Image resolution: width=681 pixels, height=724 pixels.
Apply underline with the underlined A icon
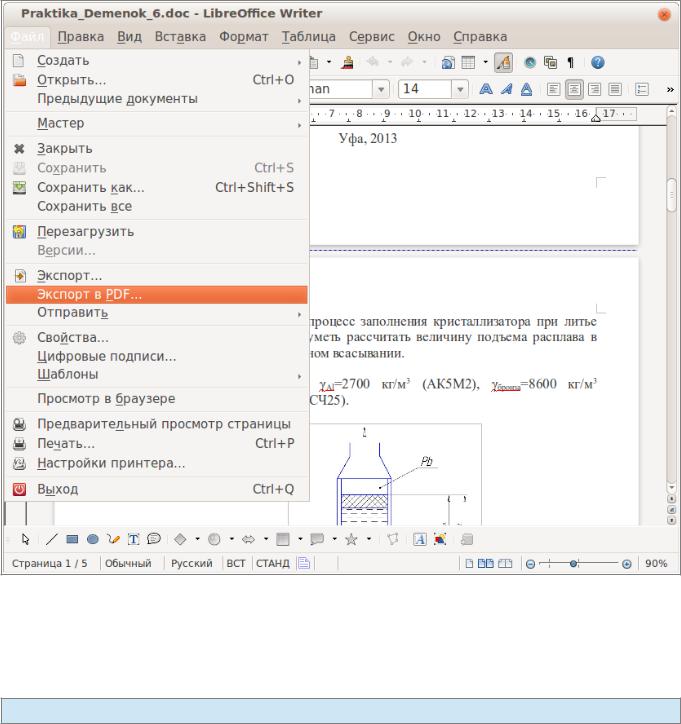pos(526,89)
